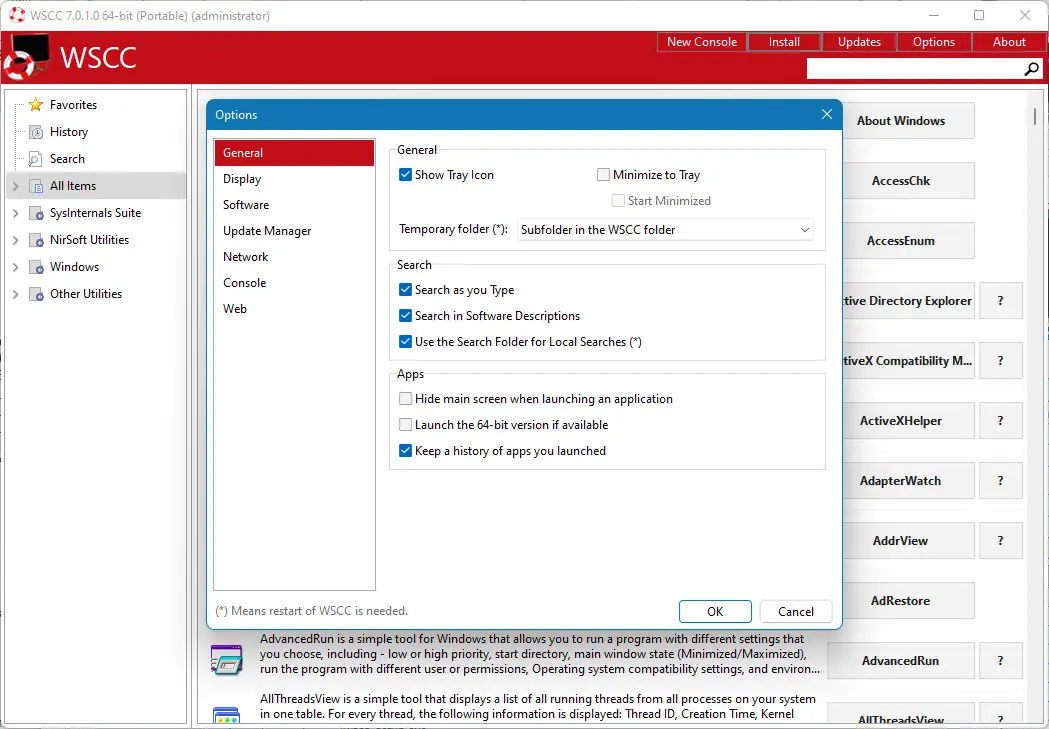Open the Software options category
The width and height of the screenshot is (1049, 729).
294,205
